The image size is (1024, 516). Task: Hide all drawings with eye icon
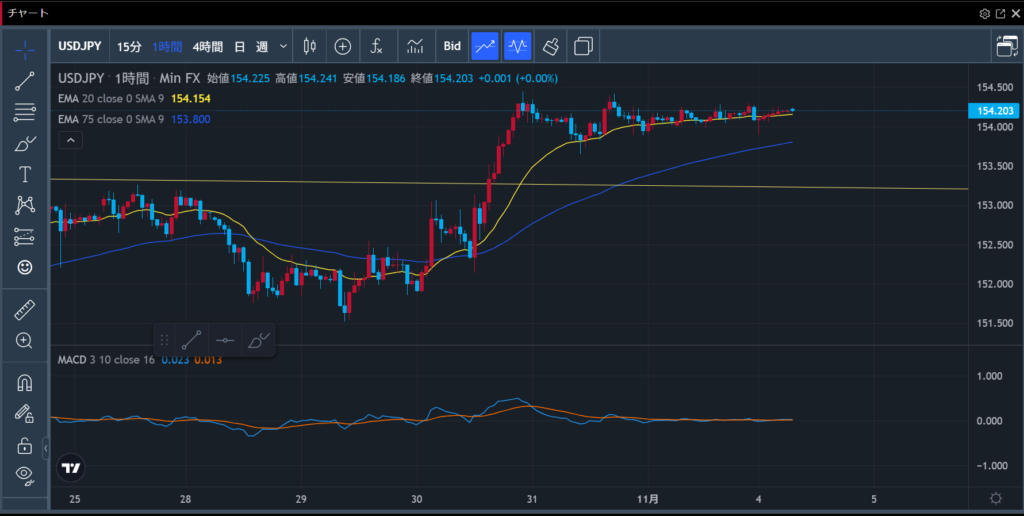point(25,474)
